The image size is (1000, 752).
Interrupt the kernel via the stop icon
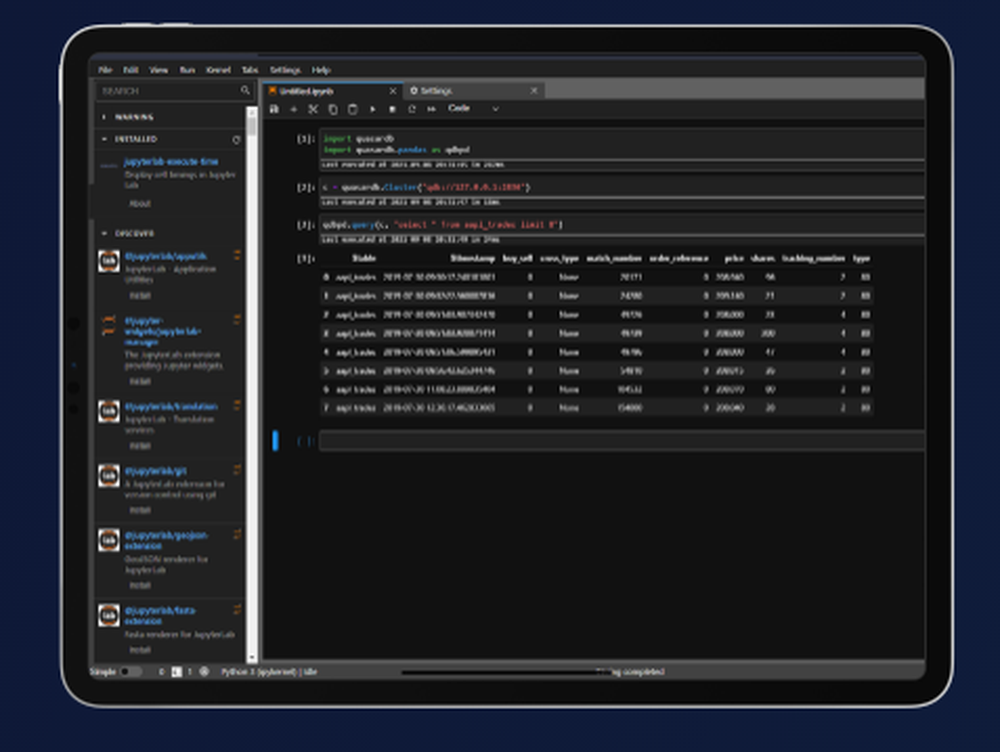click(392, 109)
